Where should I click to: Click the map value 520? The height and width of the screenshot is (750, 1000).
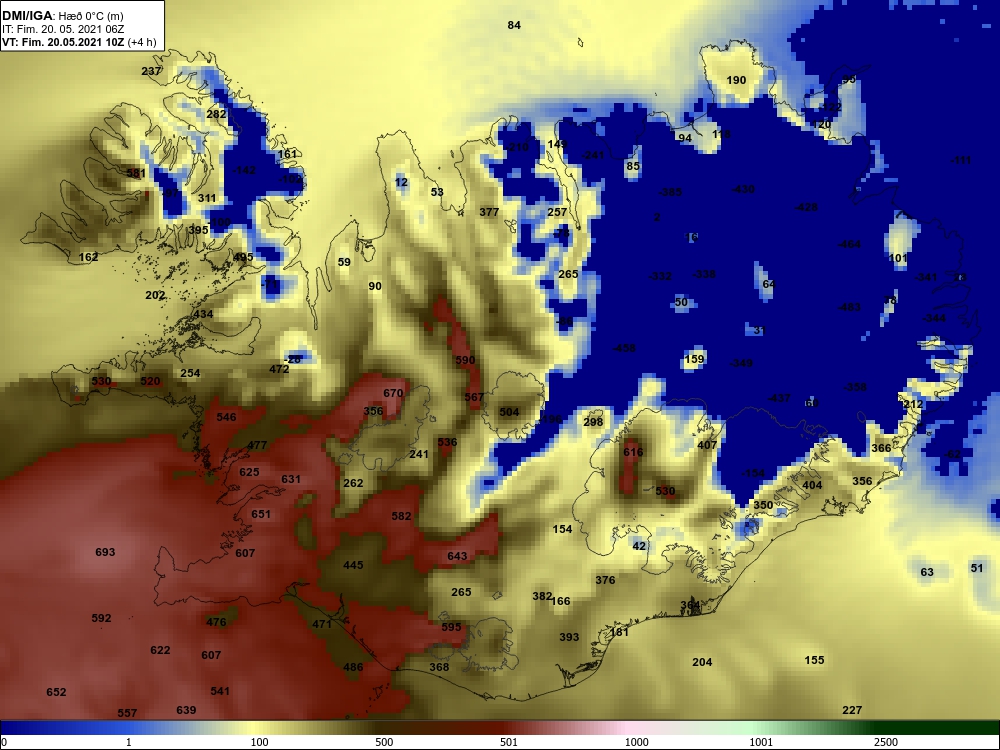(x=151, y=381)
